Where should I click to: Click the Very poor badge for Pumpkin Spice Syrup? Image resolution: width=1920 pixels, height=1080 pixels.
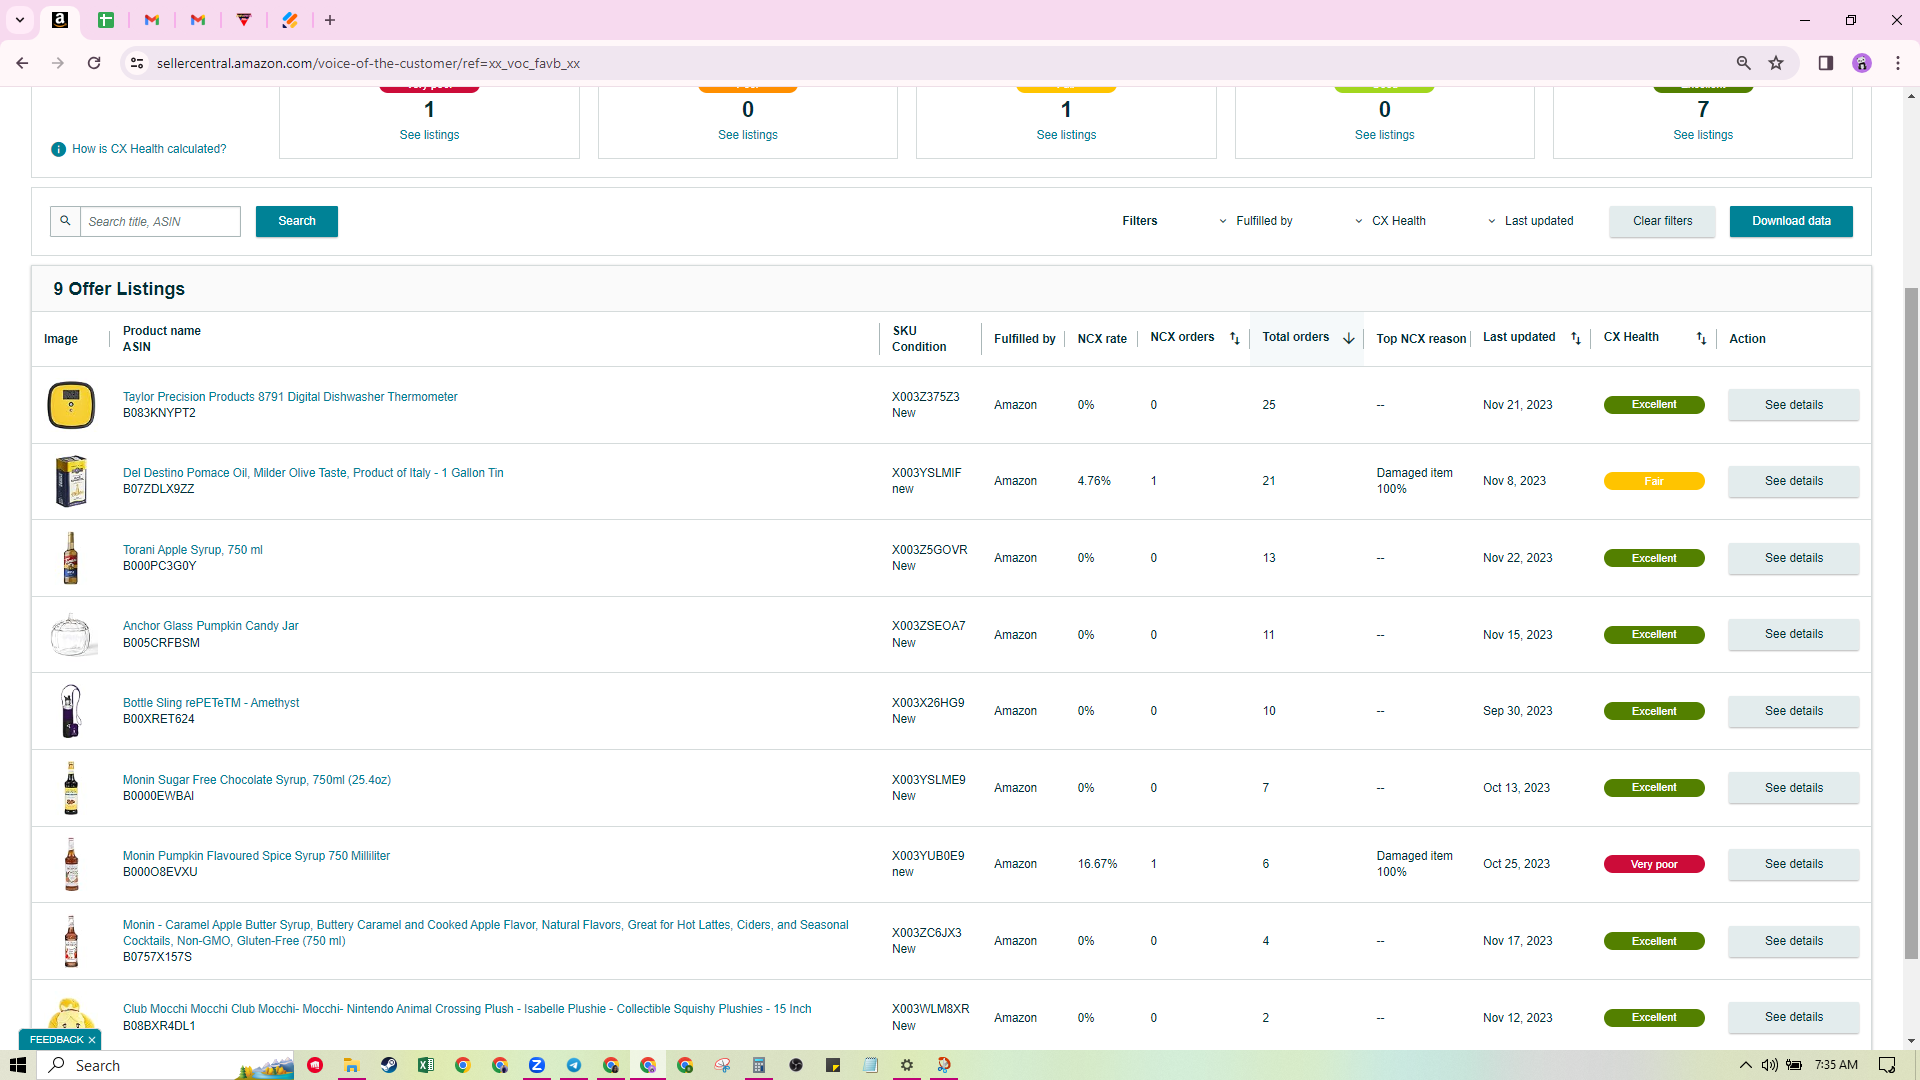coord(1654,864)
